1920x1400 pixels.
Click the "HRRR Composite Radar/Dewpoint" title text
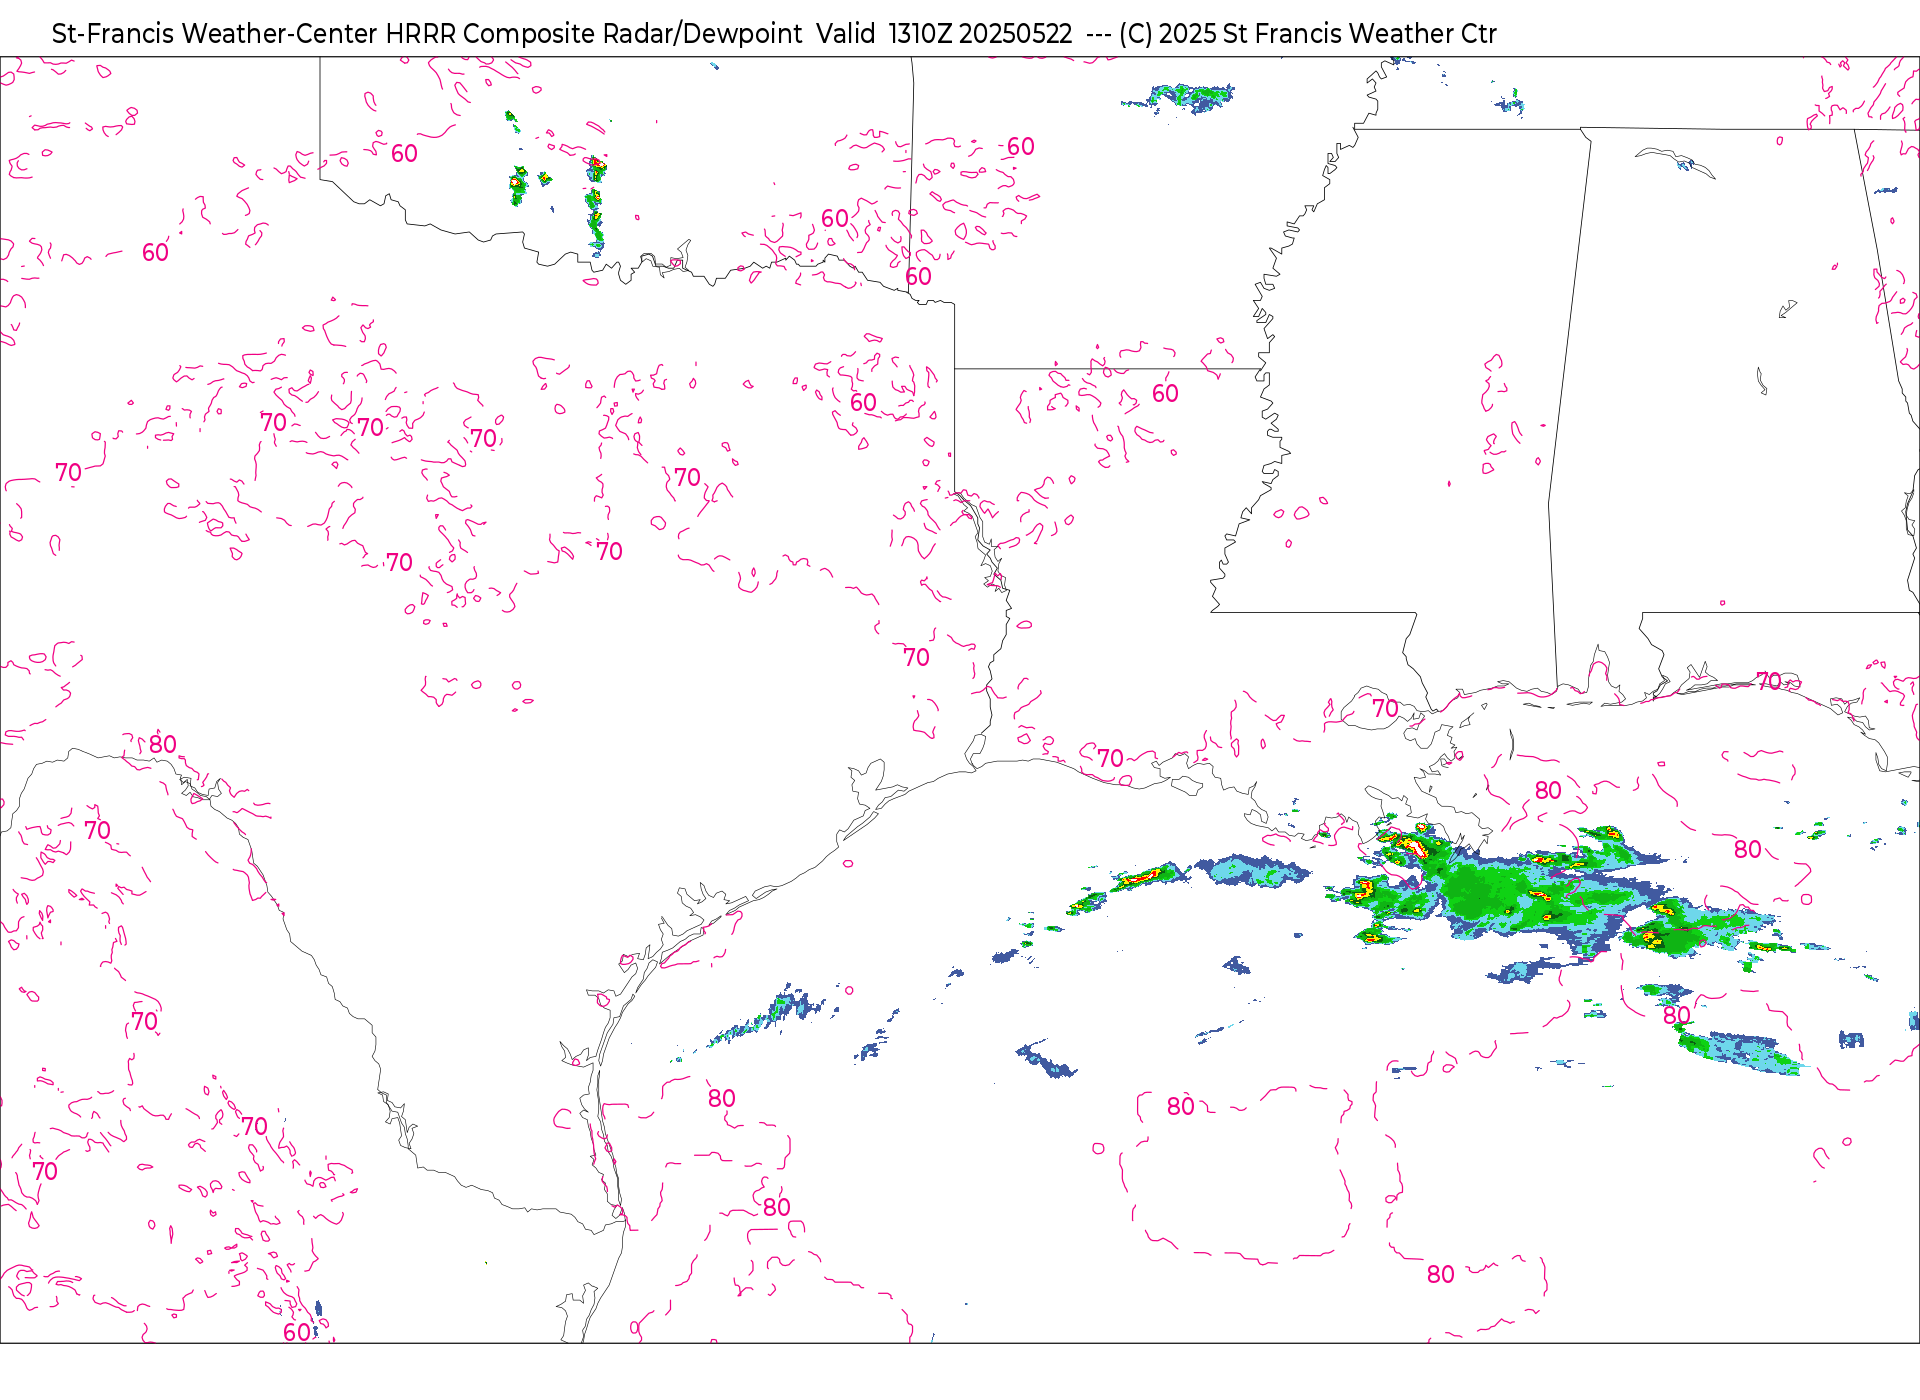594,34
